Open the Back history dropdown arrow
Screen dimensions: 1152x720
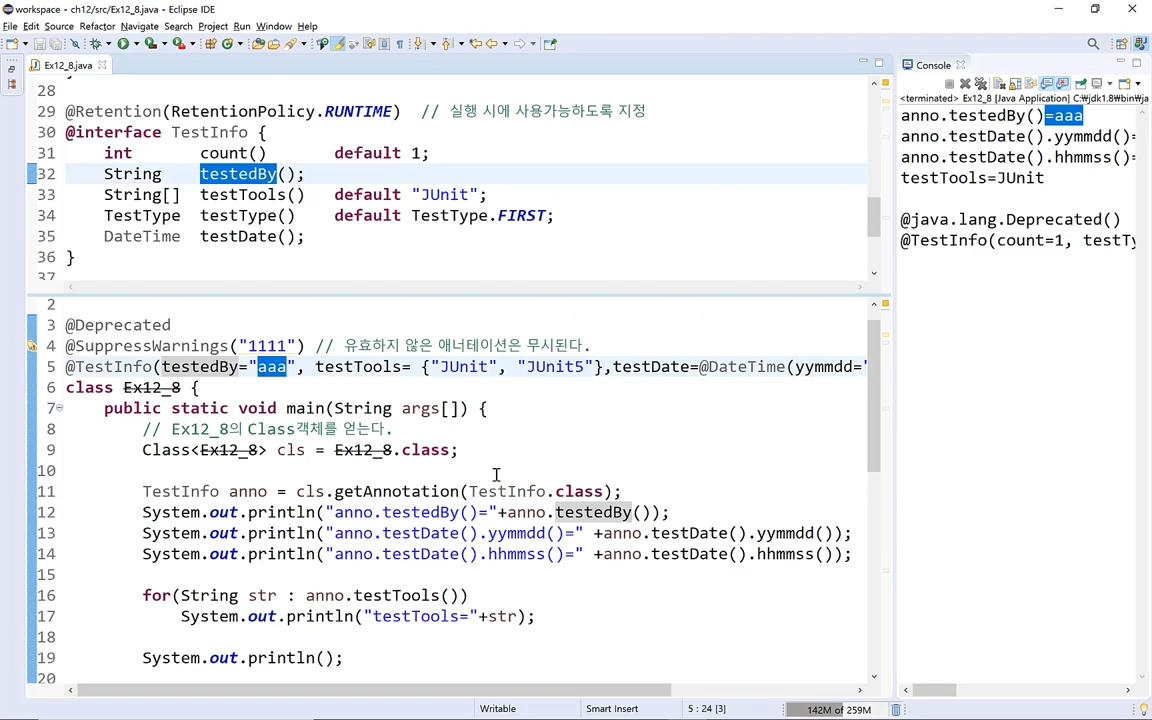[505, 44]
